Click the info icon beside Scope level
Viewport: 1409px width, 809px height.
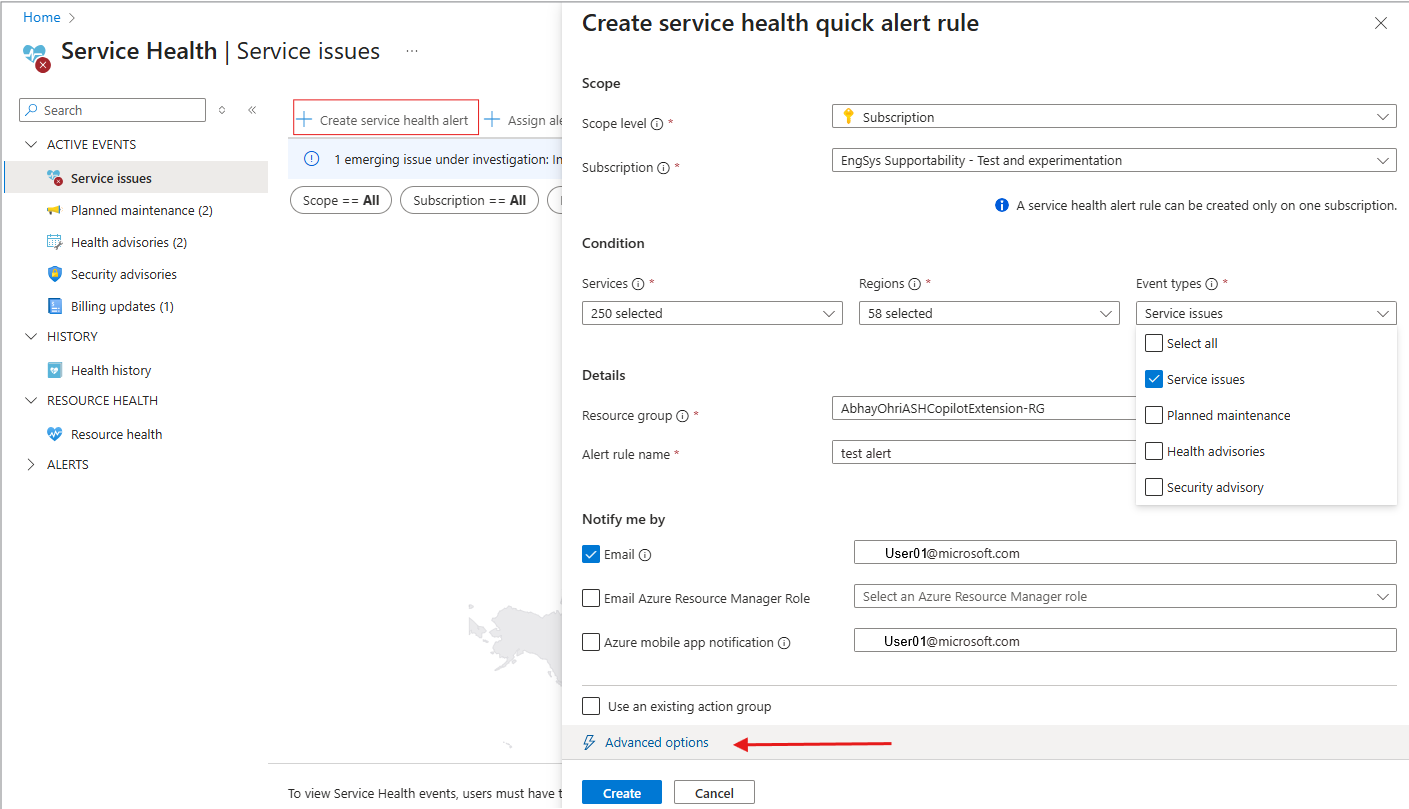657,124
